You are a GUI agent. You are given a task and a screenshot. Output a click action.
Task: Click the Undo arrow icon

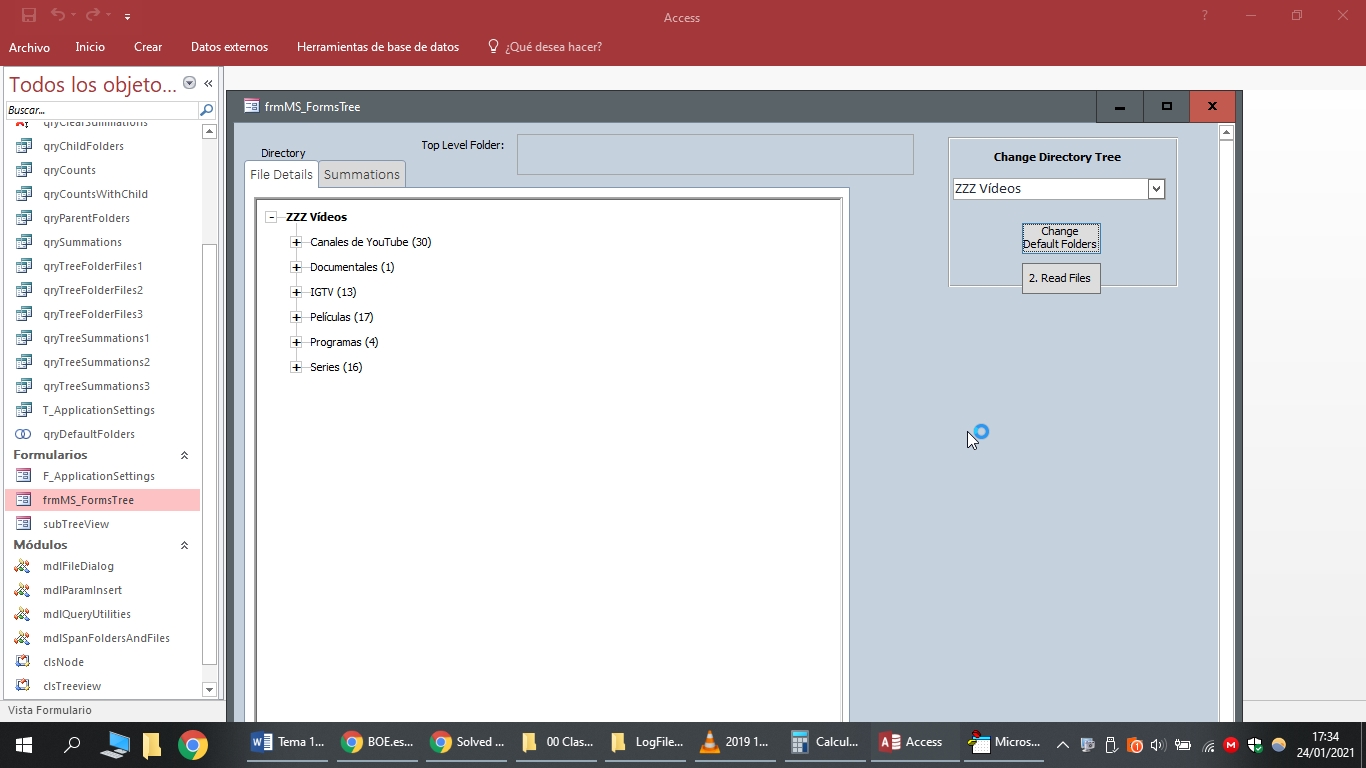click(x=57, y=16)
